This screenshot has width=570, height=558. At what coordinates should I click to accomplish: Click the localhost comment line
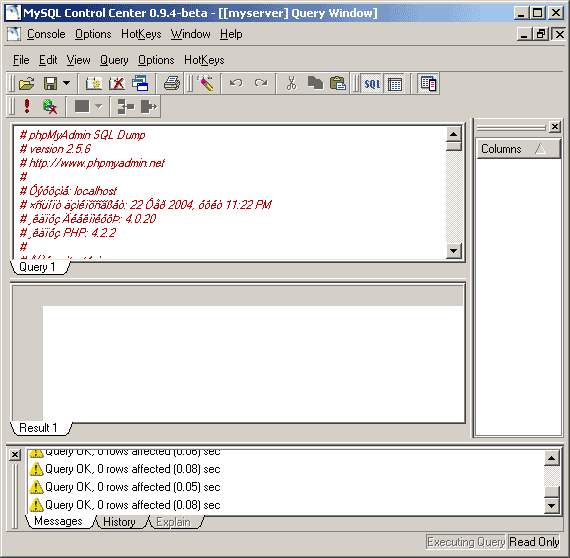[68, 191]
